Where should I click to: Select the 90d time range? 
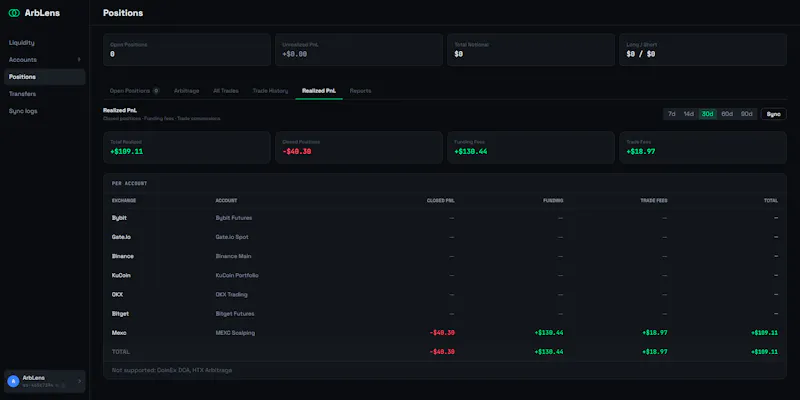point(746,114)
